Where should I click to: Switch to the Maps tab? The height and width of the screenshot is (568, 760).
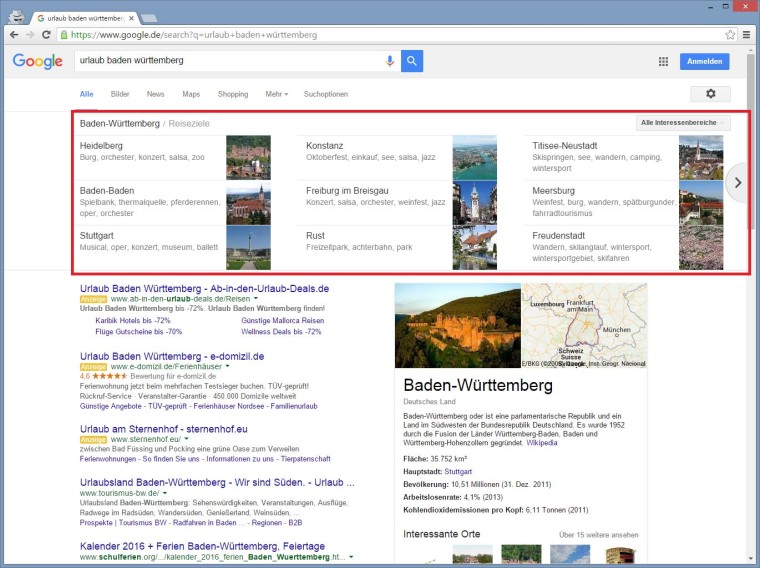tap(191, 94)
